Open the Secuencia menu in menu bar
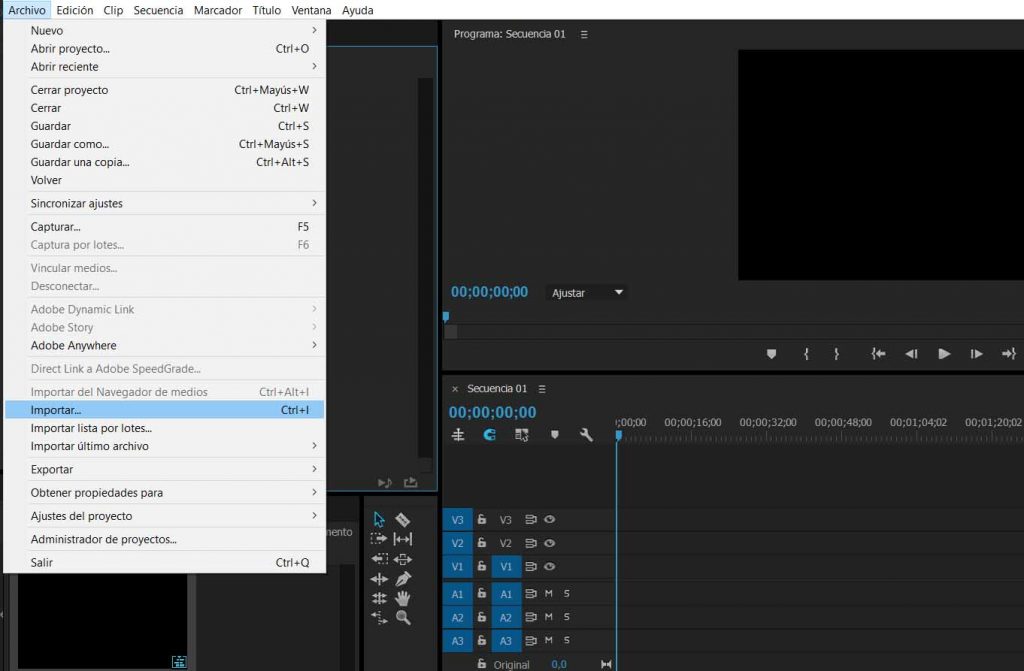1024x671 pixels. click(x=158, y=10)
